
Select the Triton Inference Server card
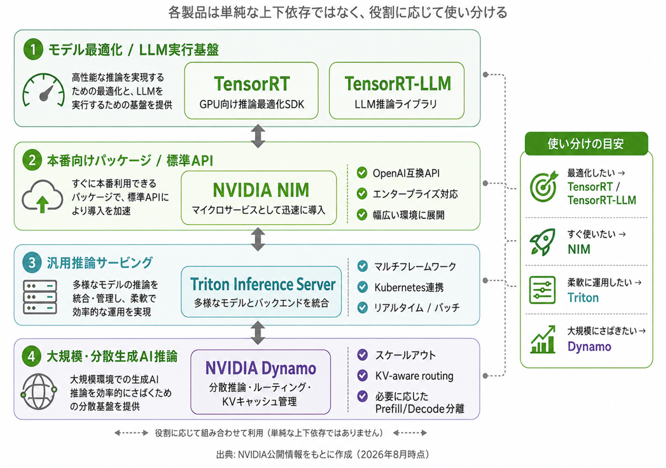(x=261, y=292)
